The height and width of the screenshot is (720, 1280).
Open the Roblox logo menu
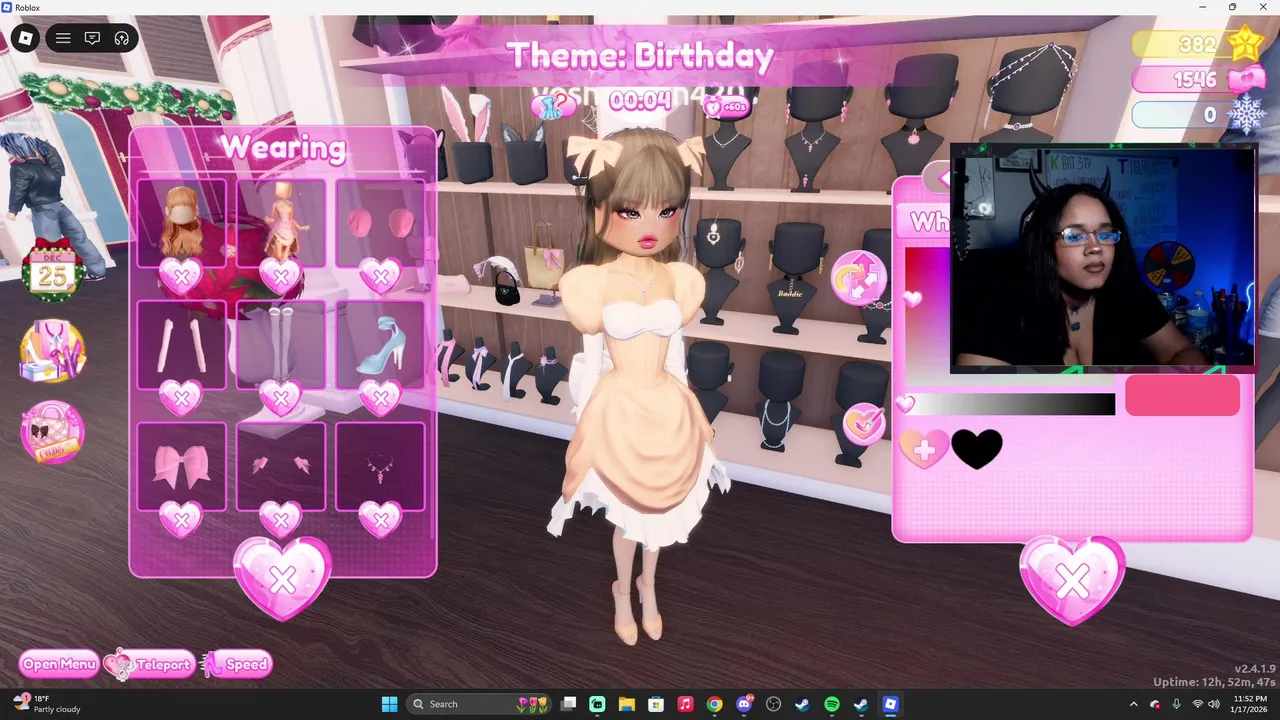(25, 38)
